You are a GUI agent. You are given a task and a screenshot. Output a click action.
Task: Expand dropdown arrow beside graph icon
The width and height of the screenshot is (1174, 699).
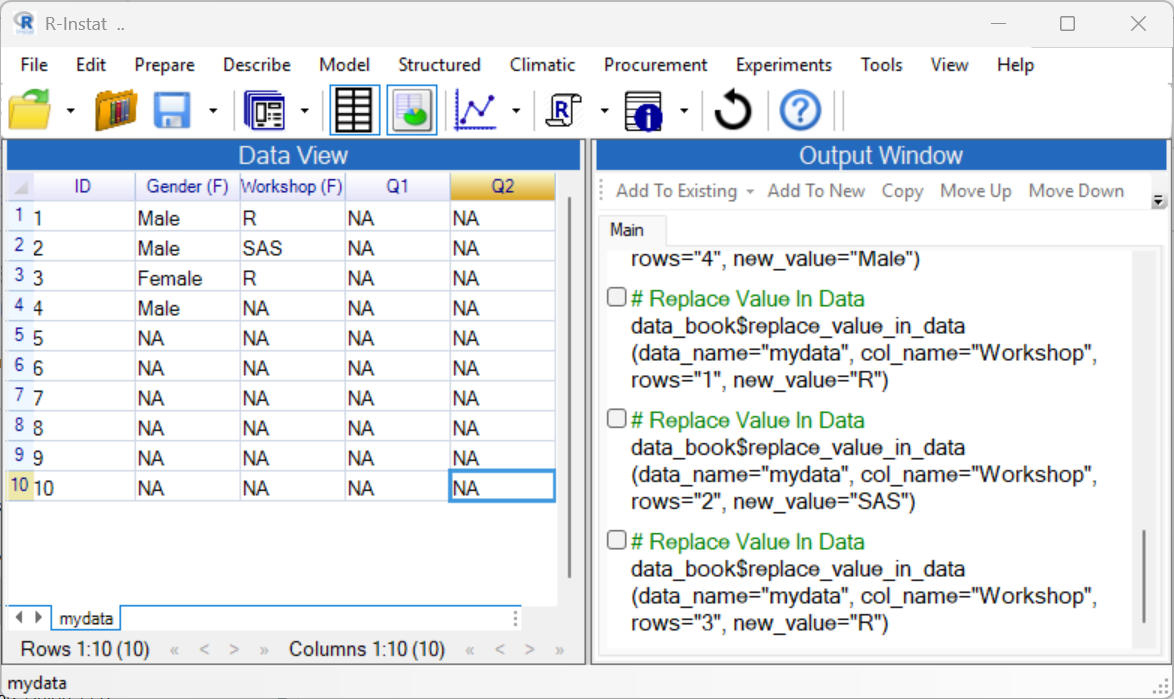coord(516,111)
